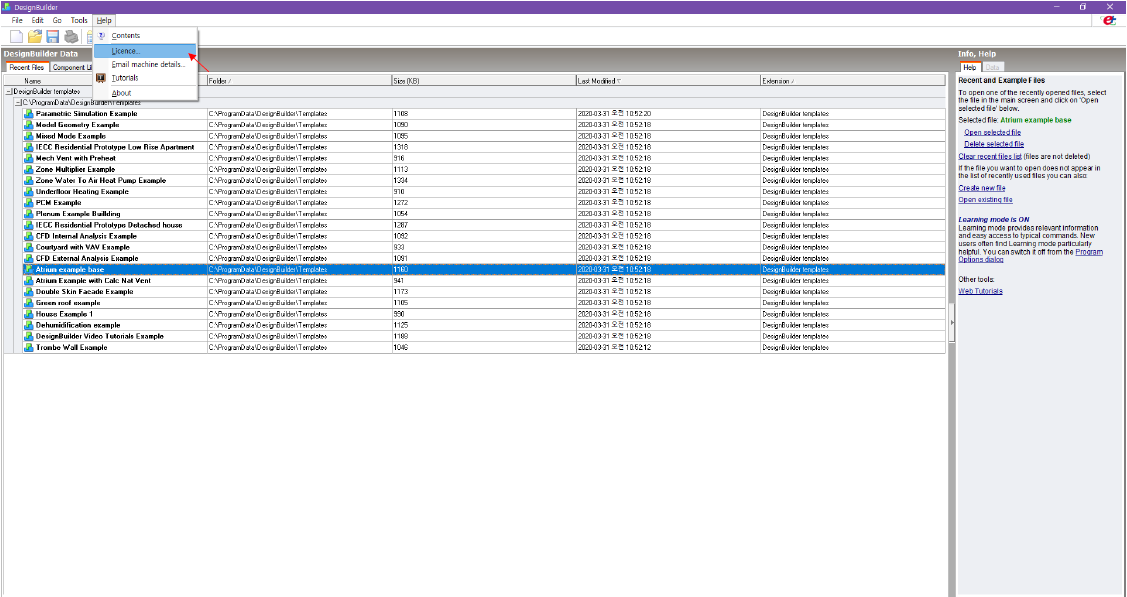
Task: Collapse the DesignBuilder templates tree group
Action: [x=9, y=92]
